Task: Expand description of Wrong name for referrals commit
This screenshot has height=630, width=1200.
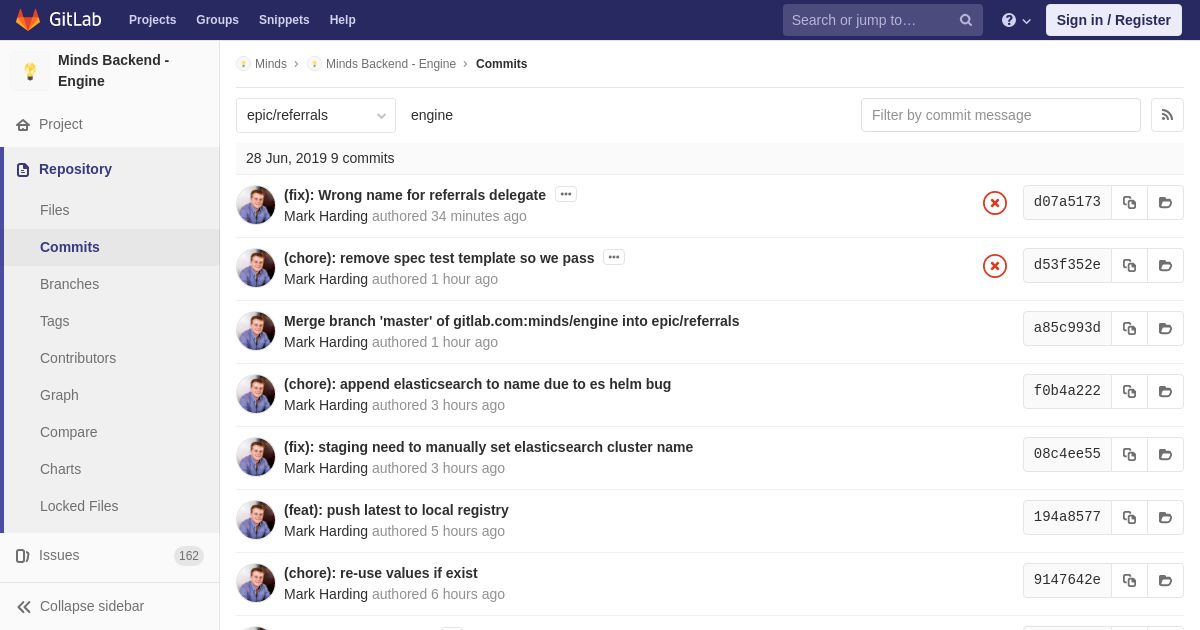Action: [x=566, y=194]
